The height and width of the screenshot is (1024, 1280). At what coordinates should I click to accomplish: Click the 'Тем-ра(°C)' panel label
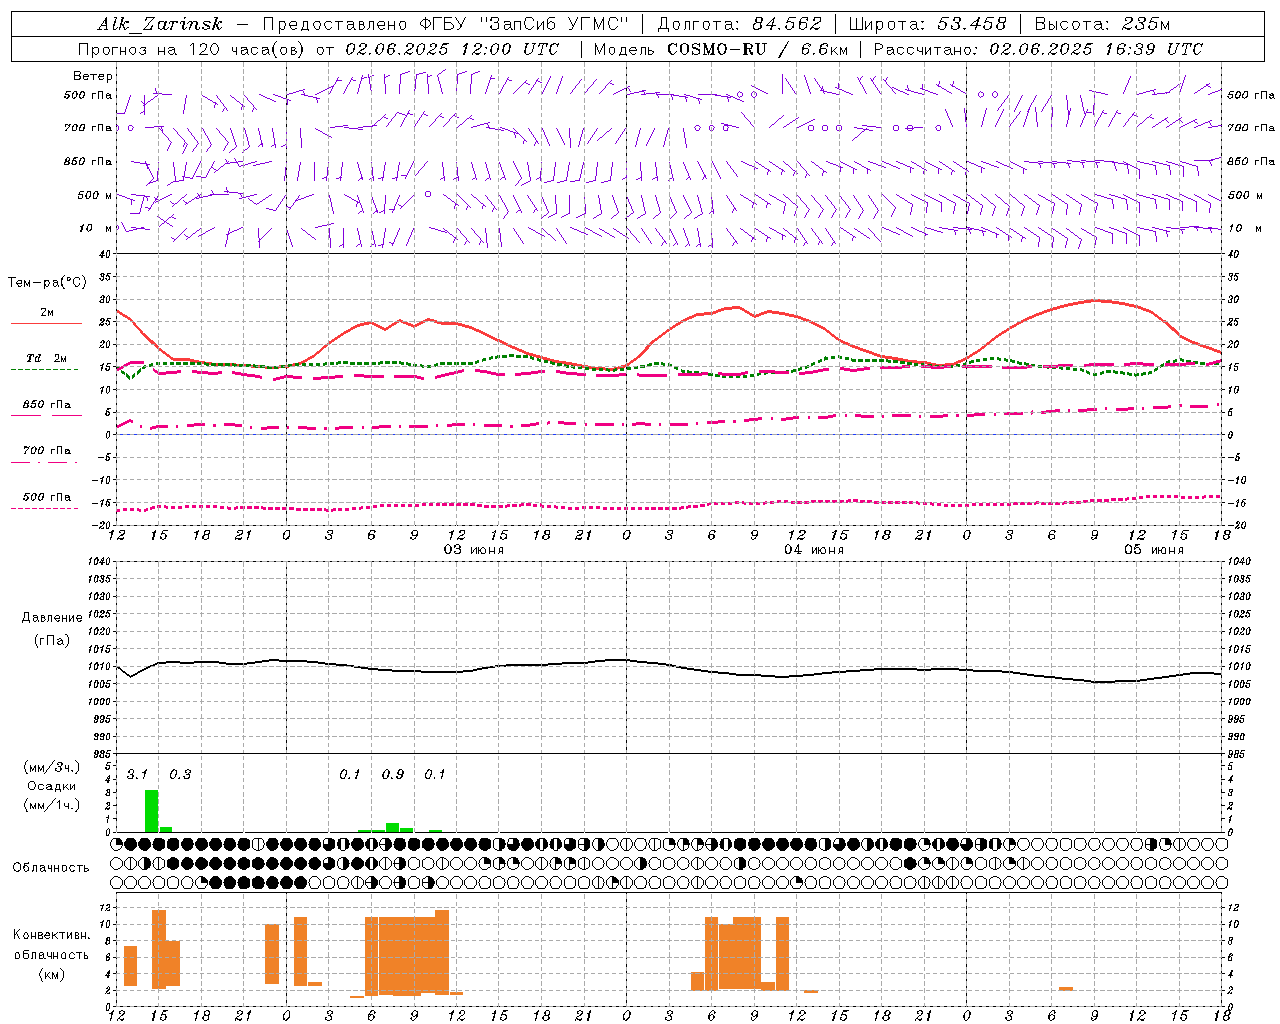pos(47,283)
